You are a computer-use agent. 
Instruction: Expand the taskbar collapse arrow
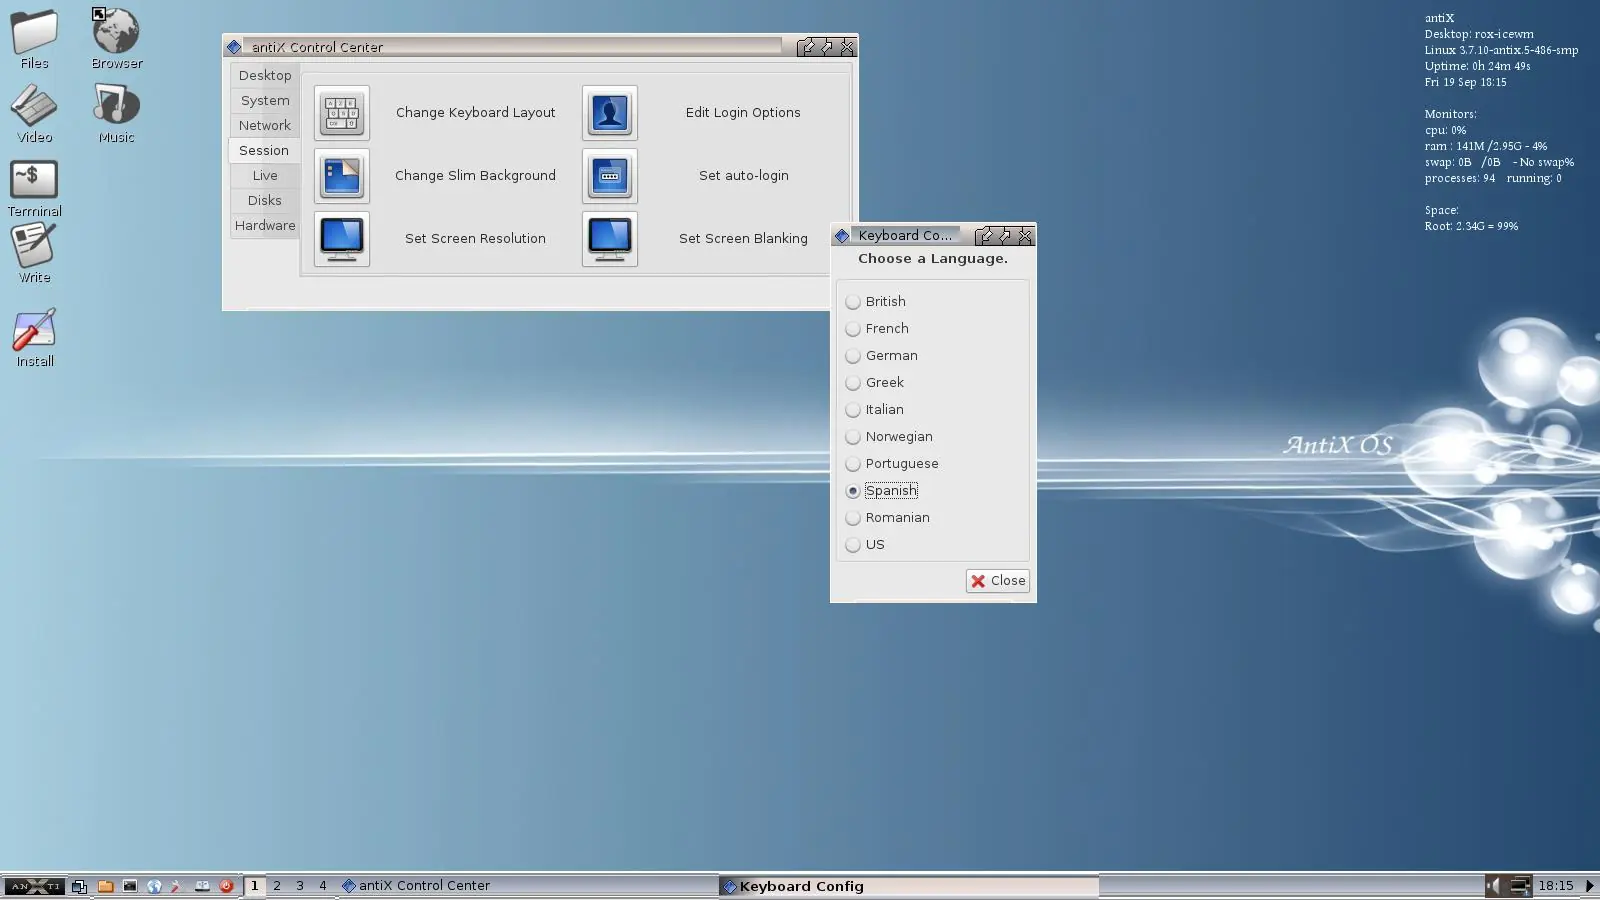[x=1590, y=886]
